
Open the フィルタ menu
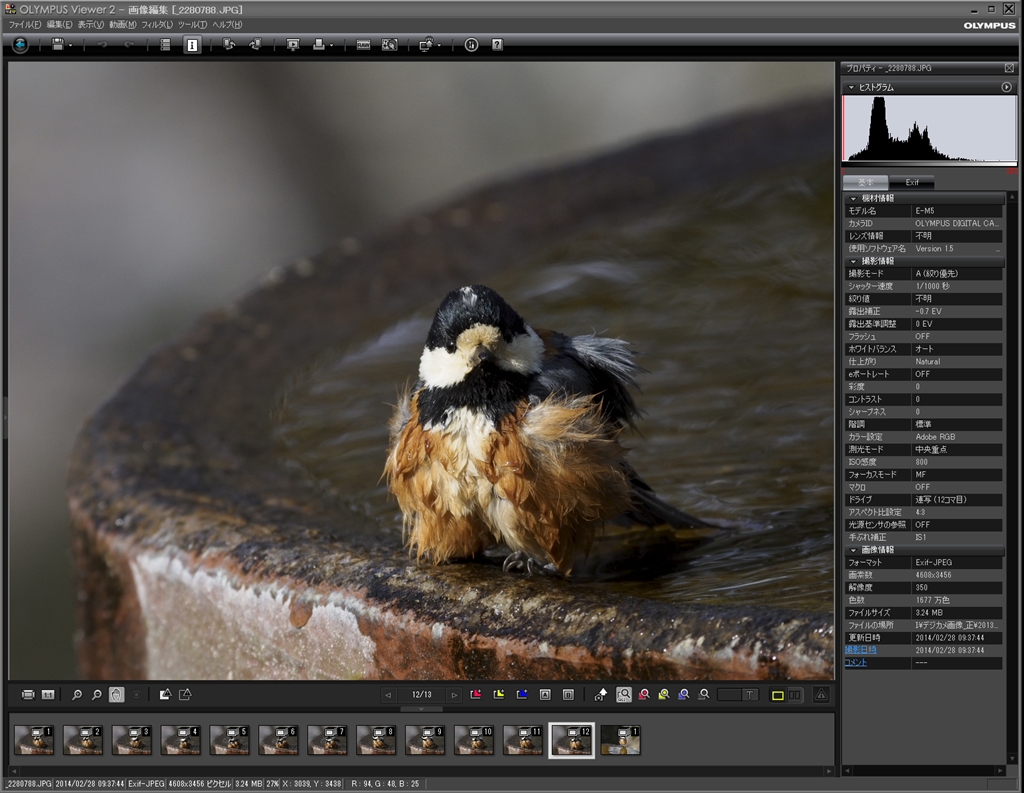coord(156,24)
